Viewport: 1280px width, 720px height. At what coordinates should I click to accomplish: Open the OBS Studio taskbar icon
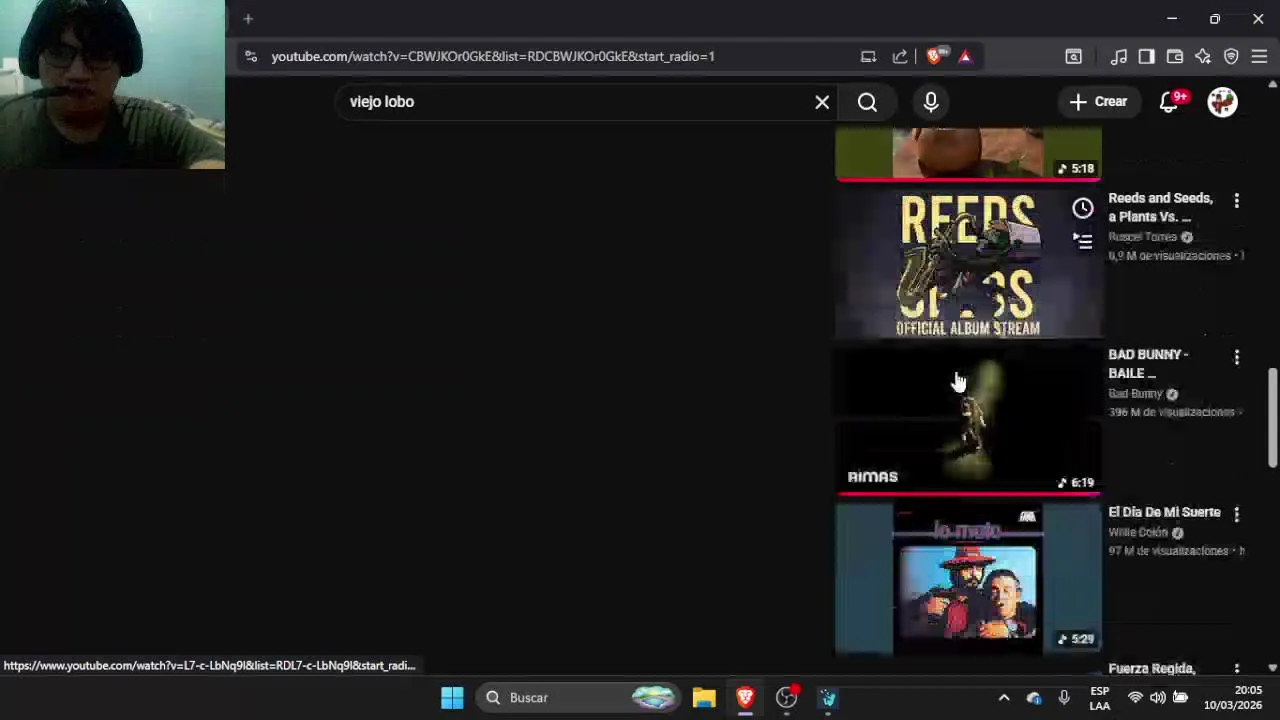click(x=787, y=698)
